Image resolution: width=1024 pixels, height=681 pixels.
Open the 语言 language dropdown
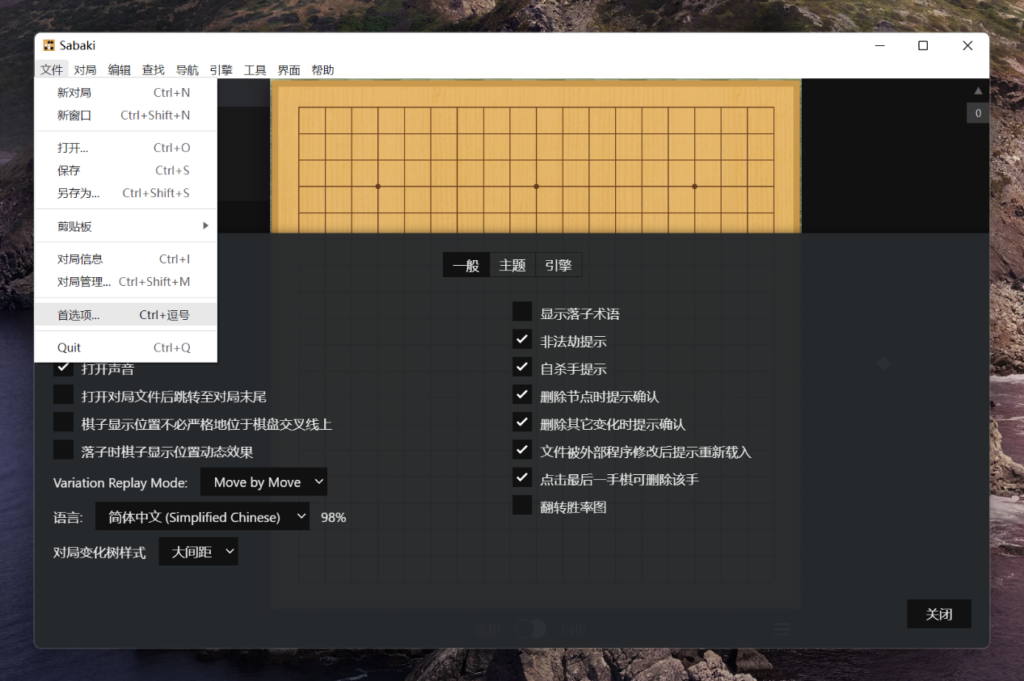pos(202,516)
